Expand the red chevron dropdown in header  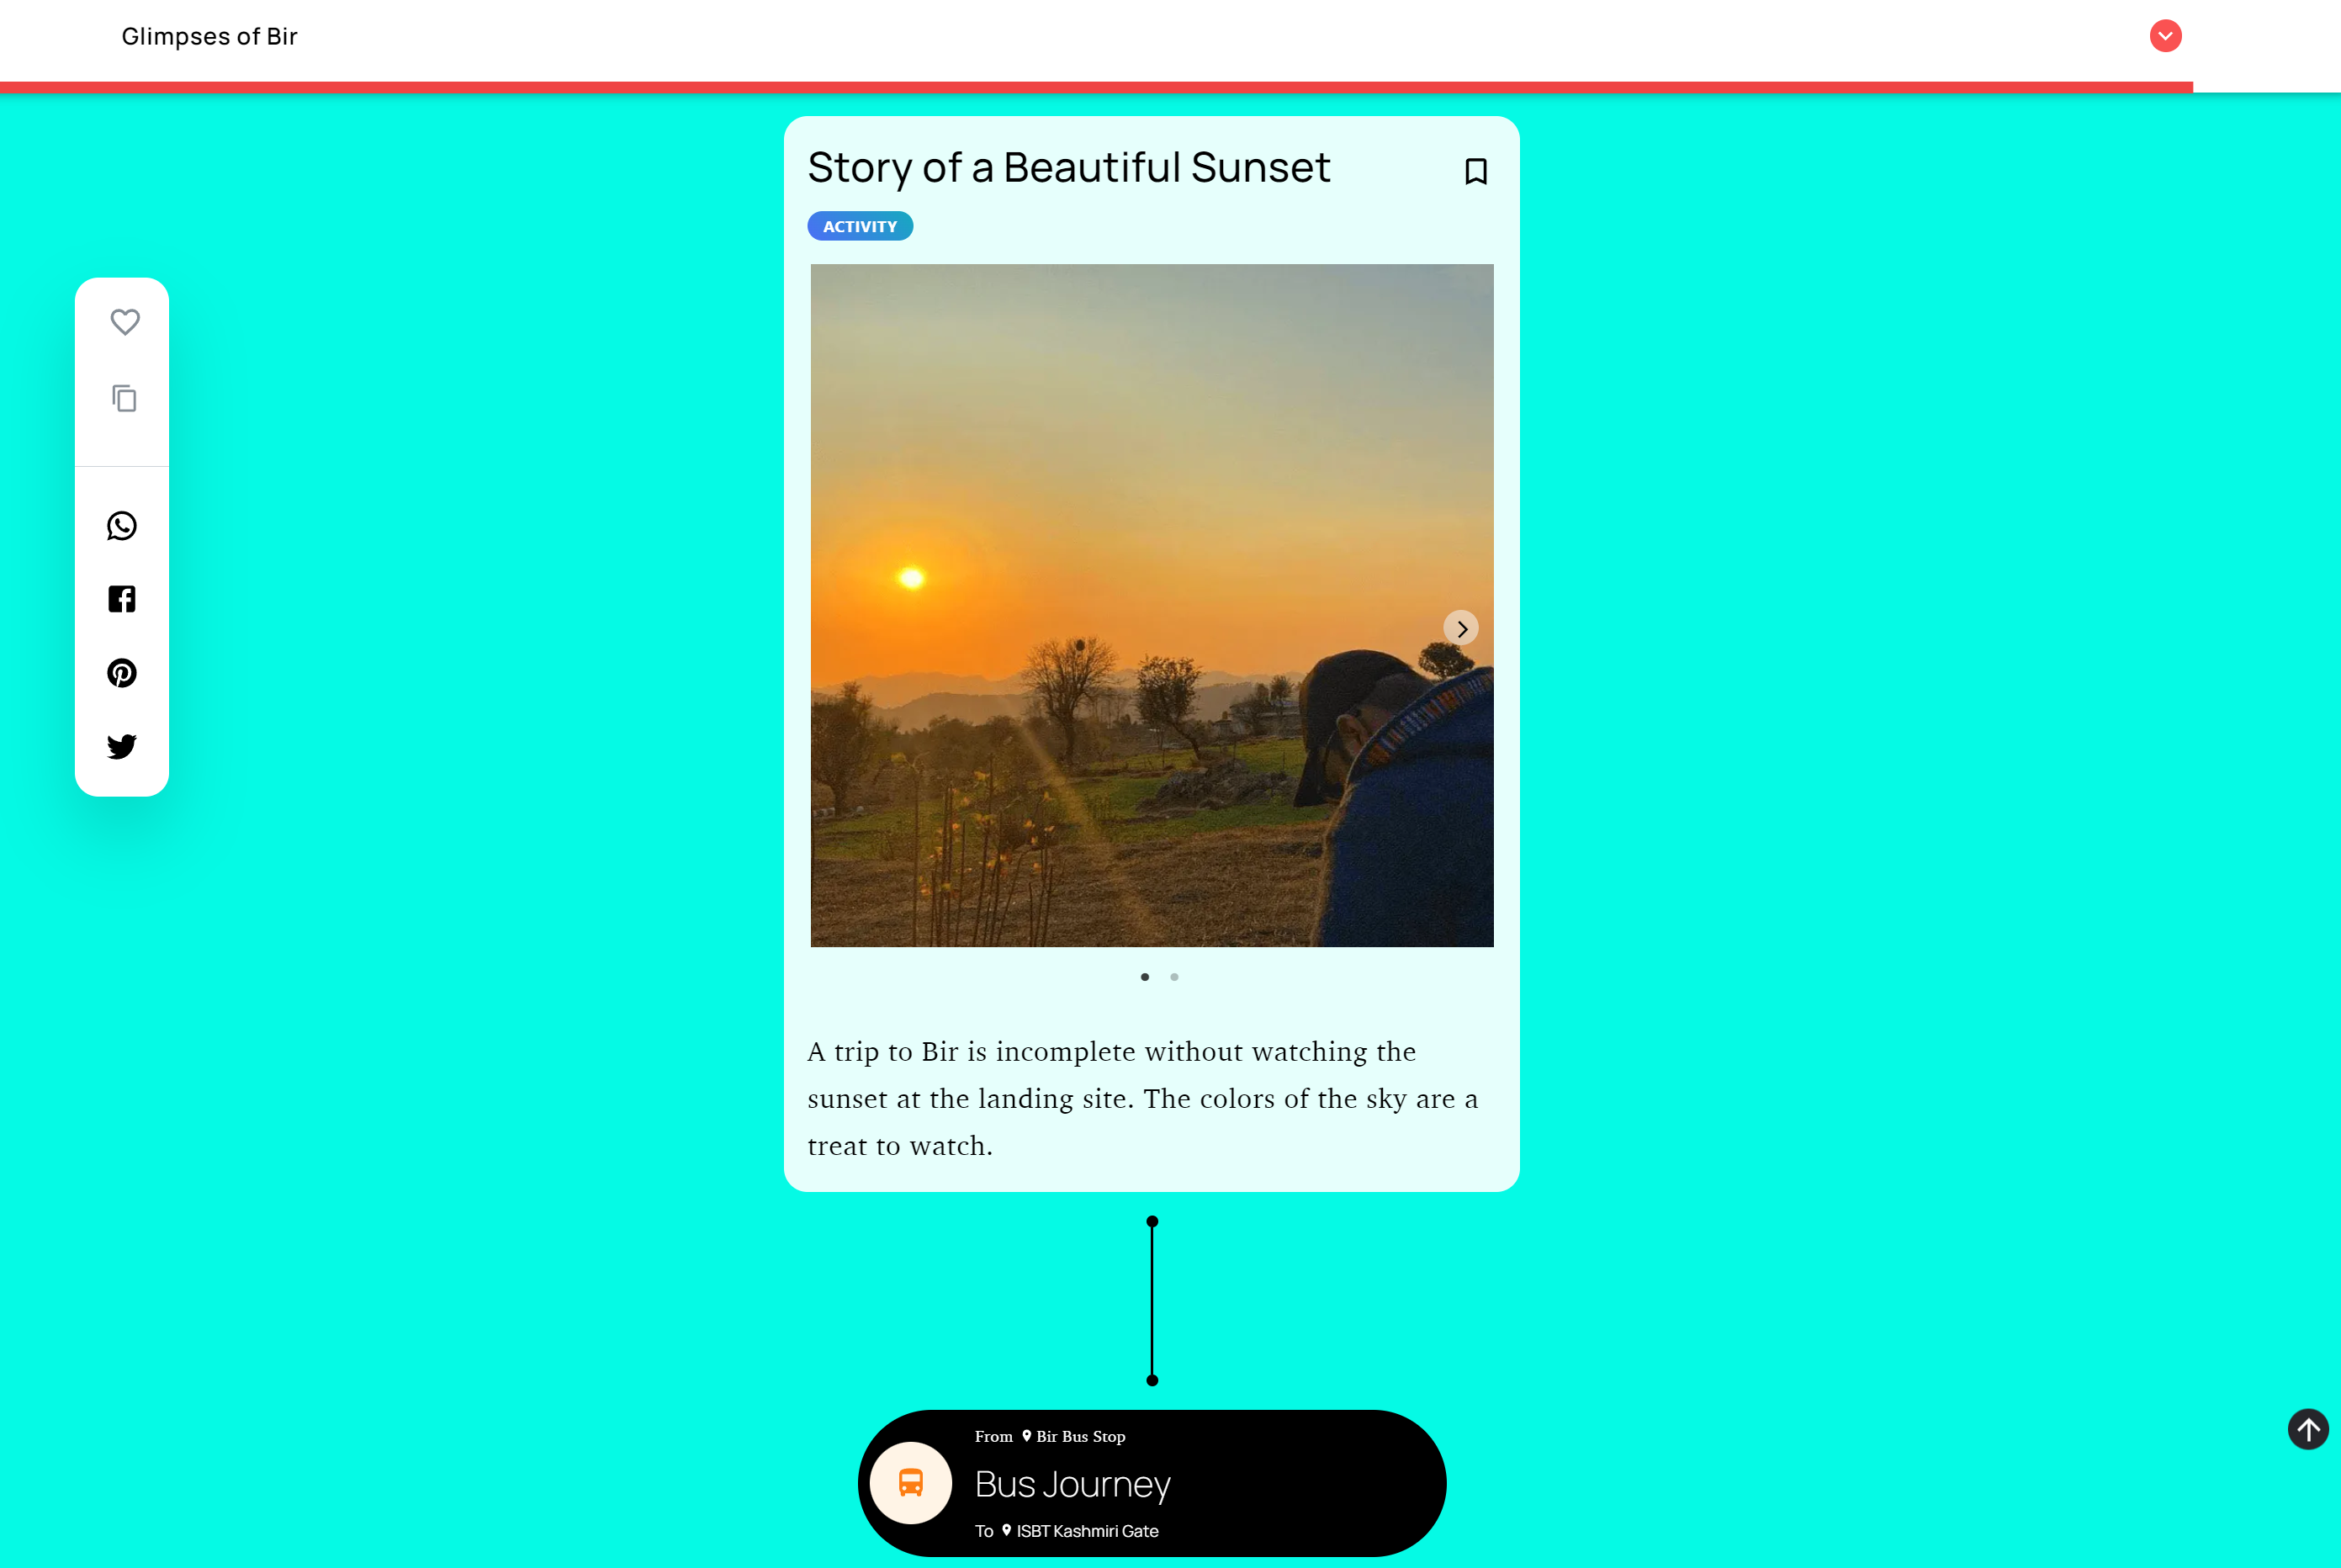pos(2165,36)
